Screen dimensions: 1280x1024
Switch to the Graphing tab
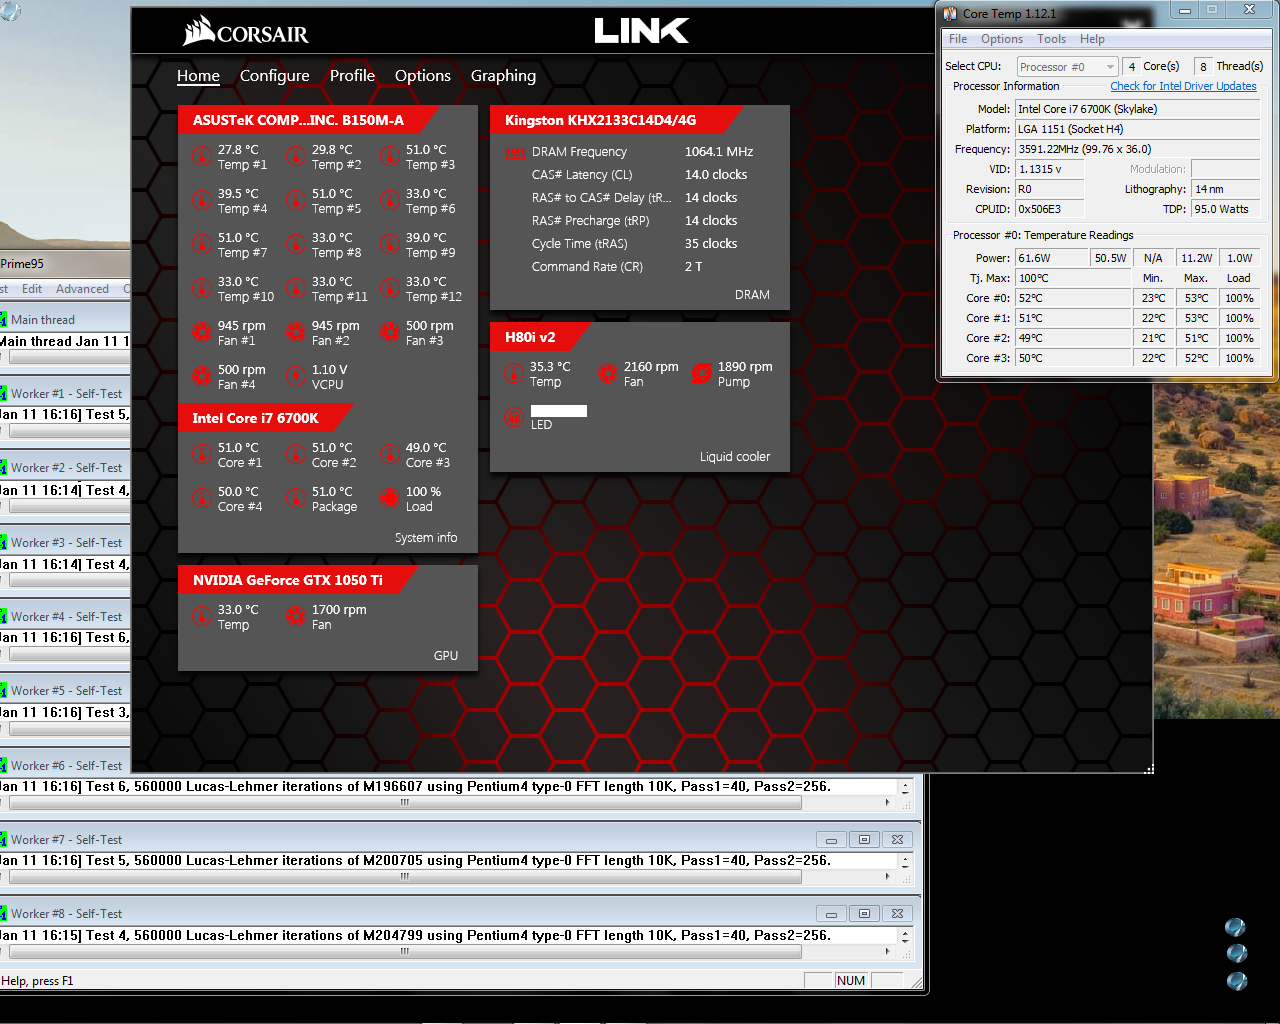click(x=503, y=76)
